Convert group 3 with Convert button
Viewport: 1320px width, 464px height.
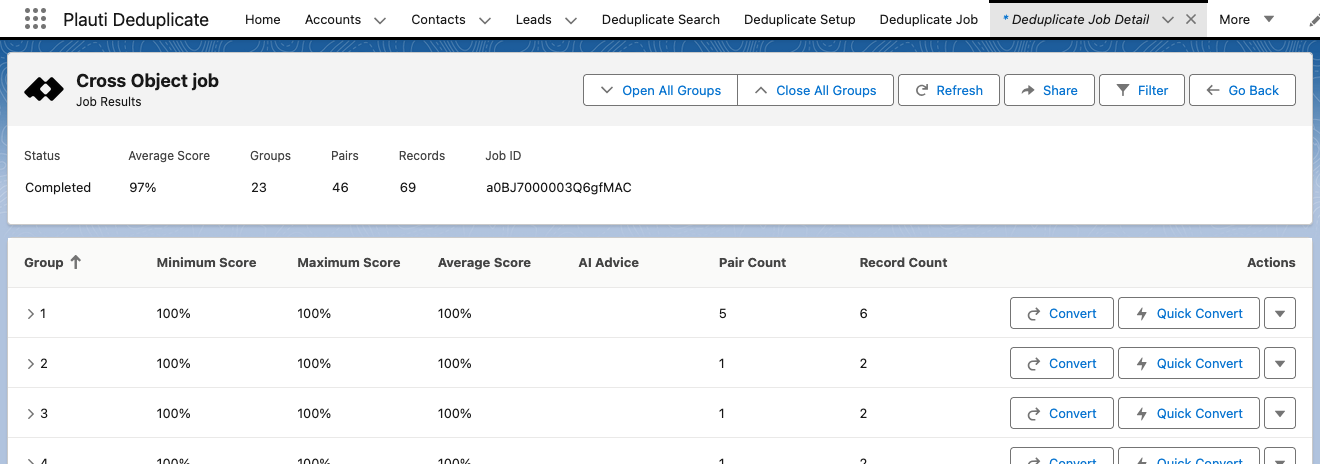[x=1062, y=413]
